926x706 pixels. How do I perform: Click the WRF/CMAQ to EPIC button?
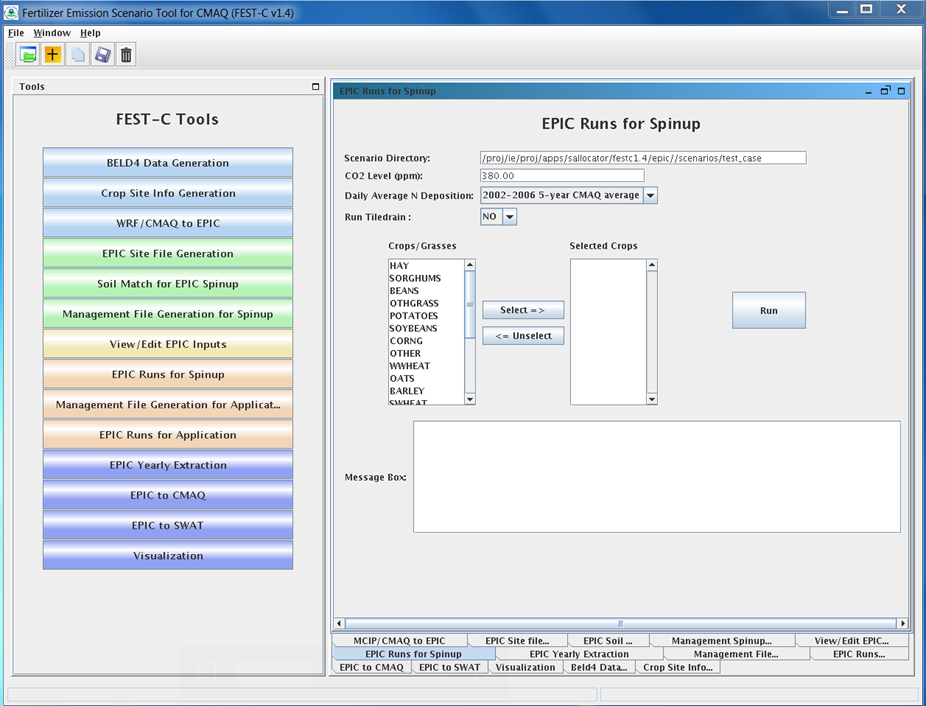tap(168, 223)
